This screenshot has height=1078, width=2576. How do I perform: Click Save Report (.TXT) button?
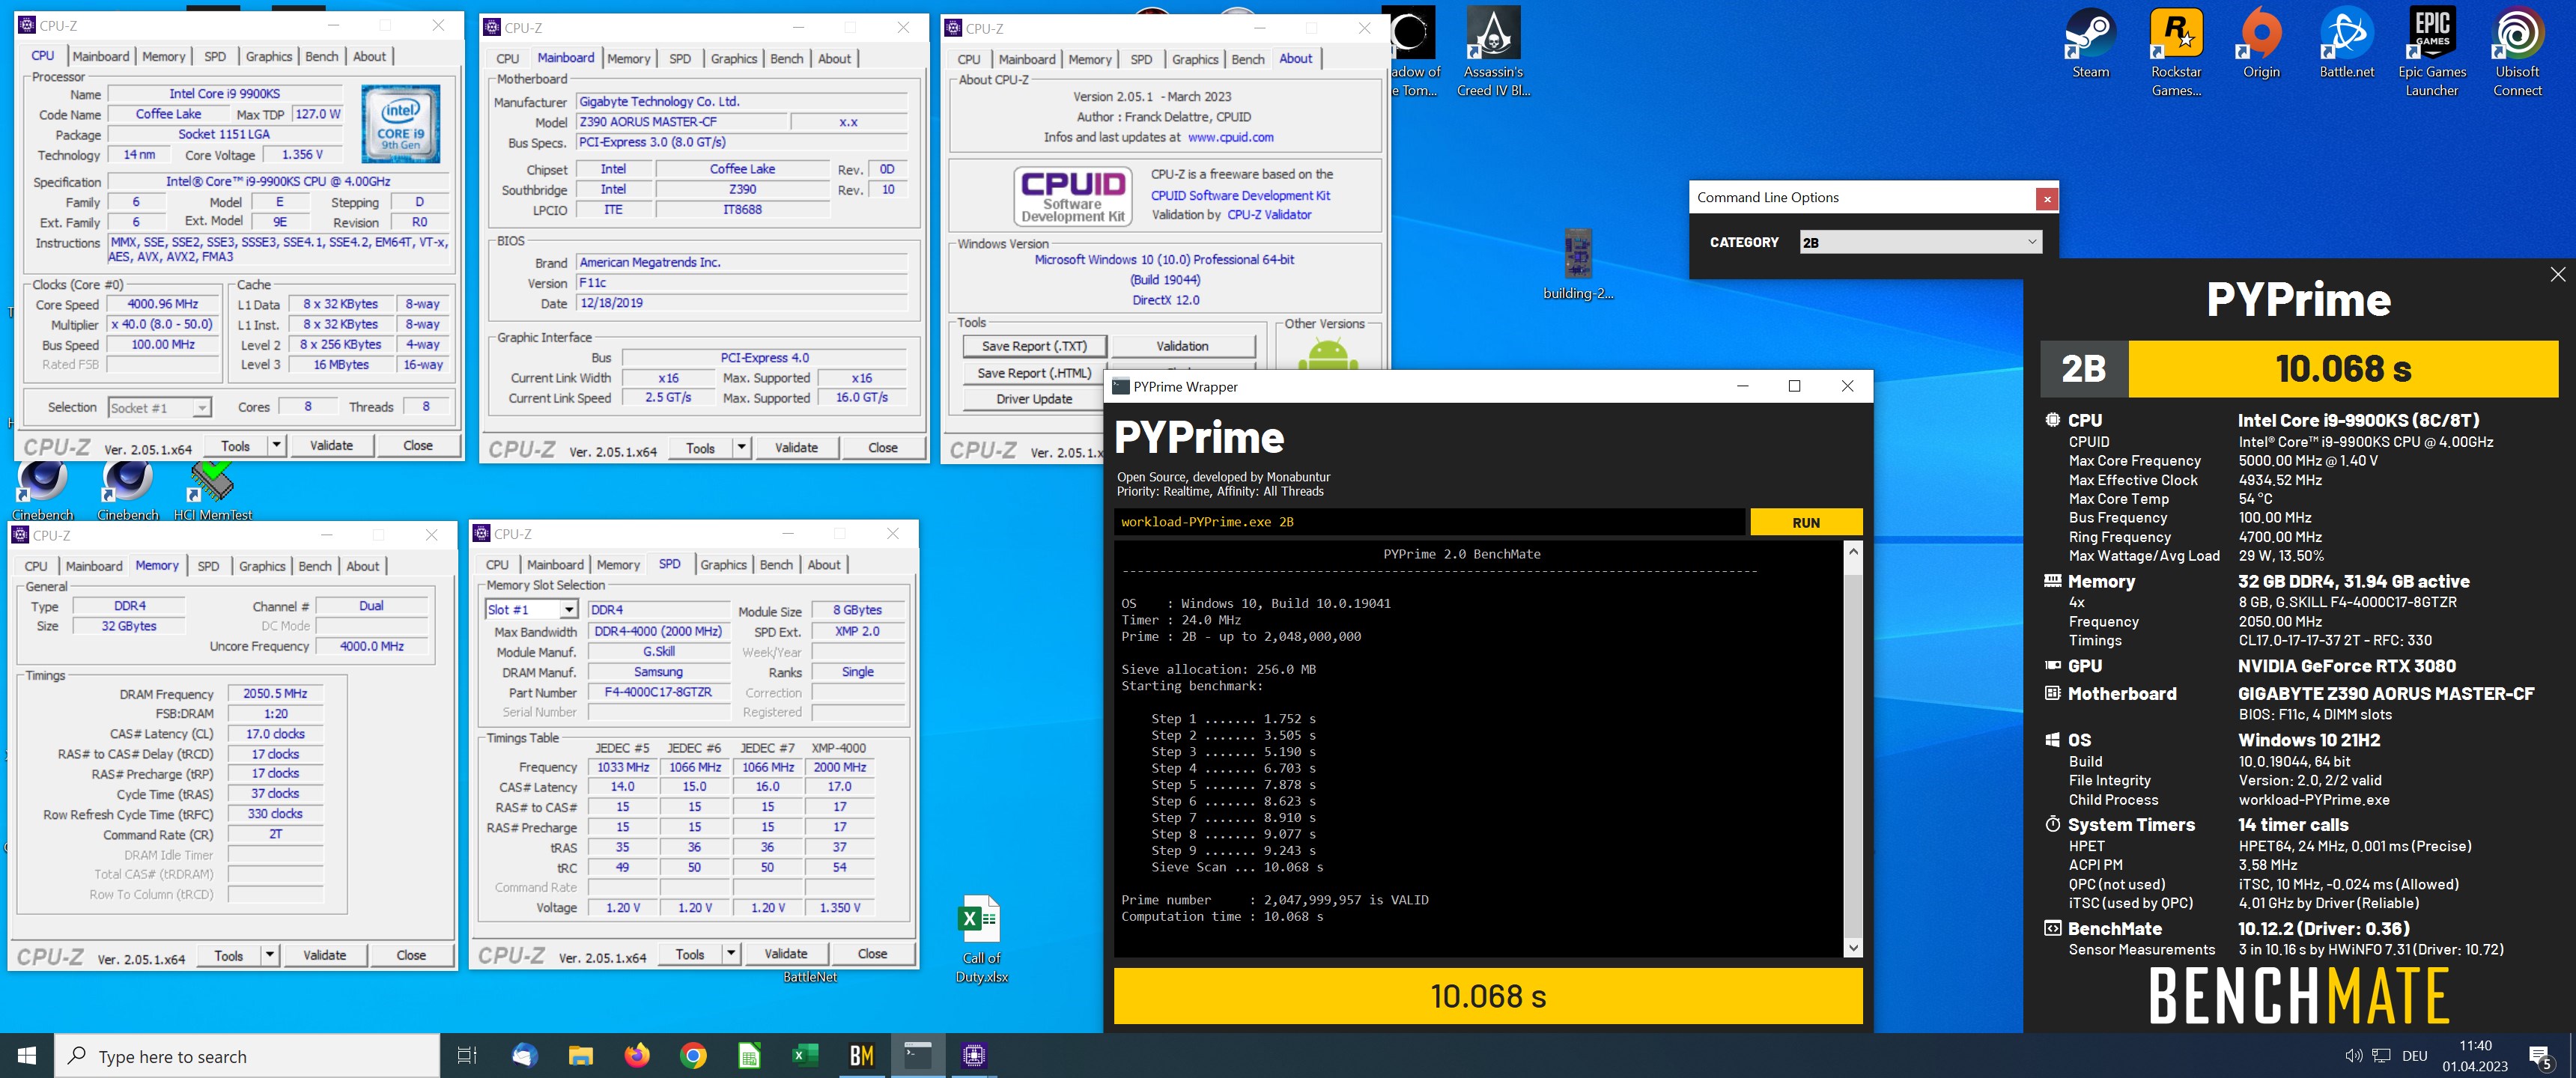1034,346
